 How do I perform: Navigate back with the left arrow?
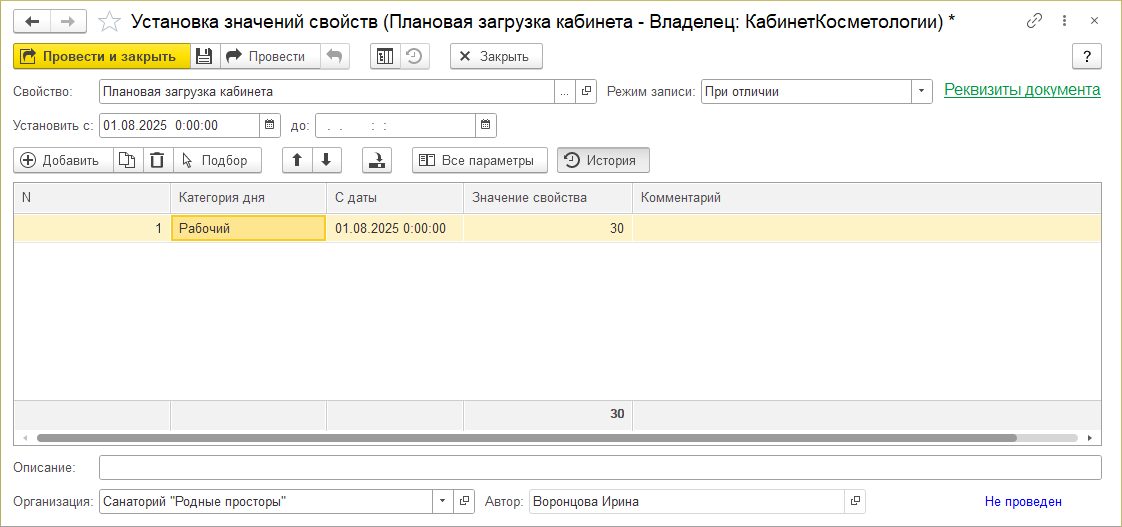[x=32, y=21]
